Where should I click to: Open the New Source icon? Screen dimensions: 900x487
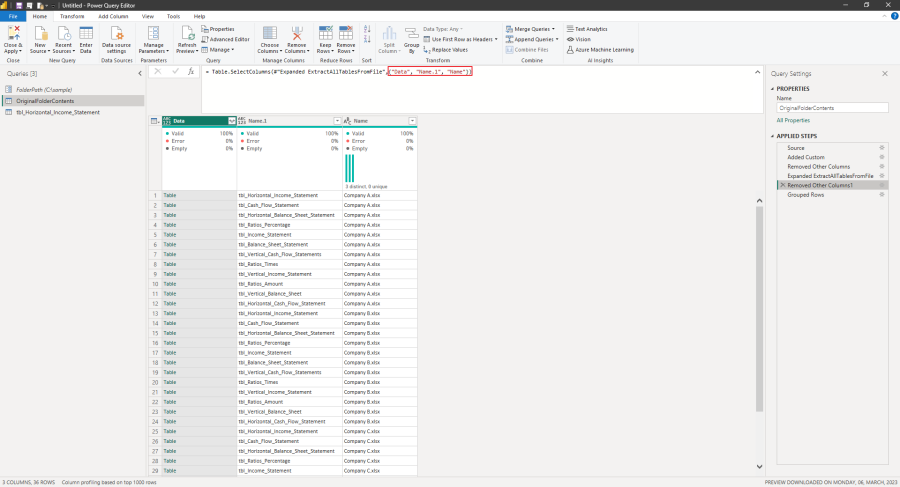click(40, 33)
